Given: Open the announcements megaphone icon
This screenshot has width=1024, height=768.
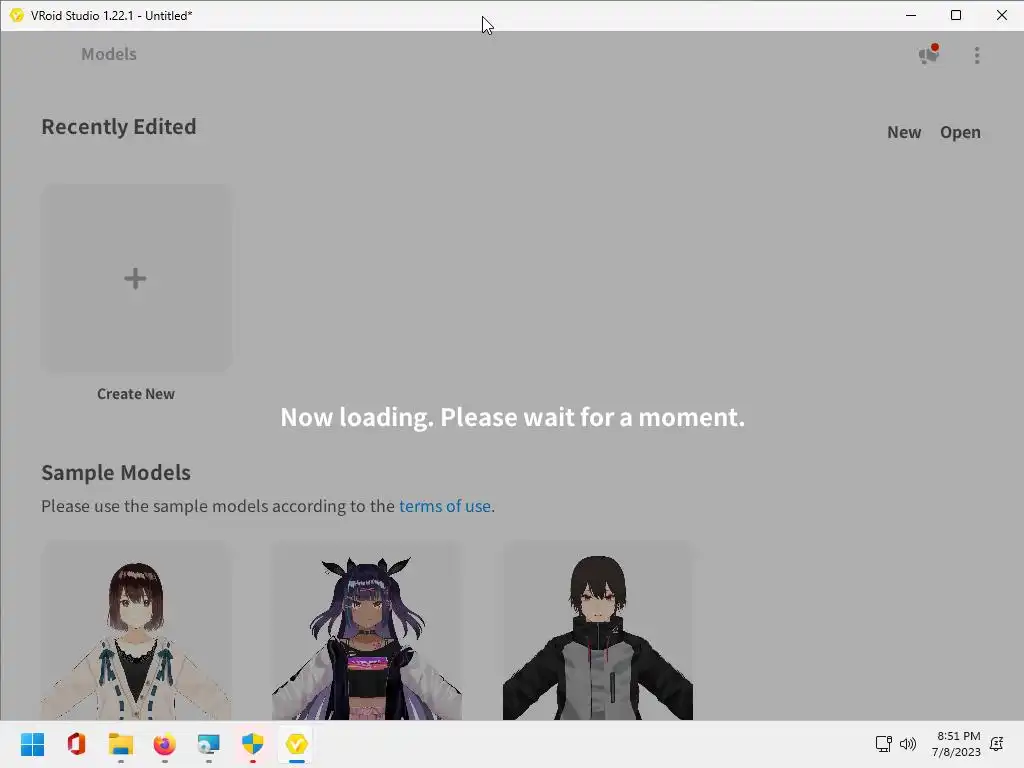Looking at the screenshot, I should [929, 54].
